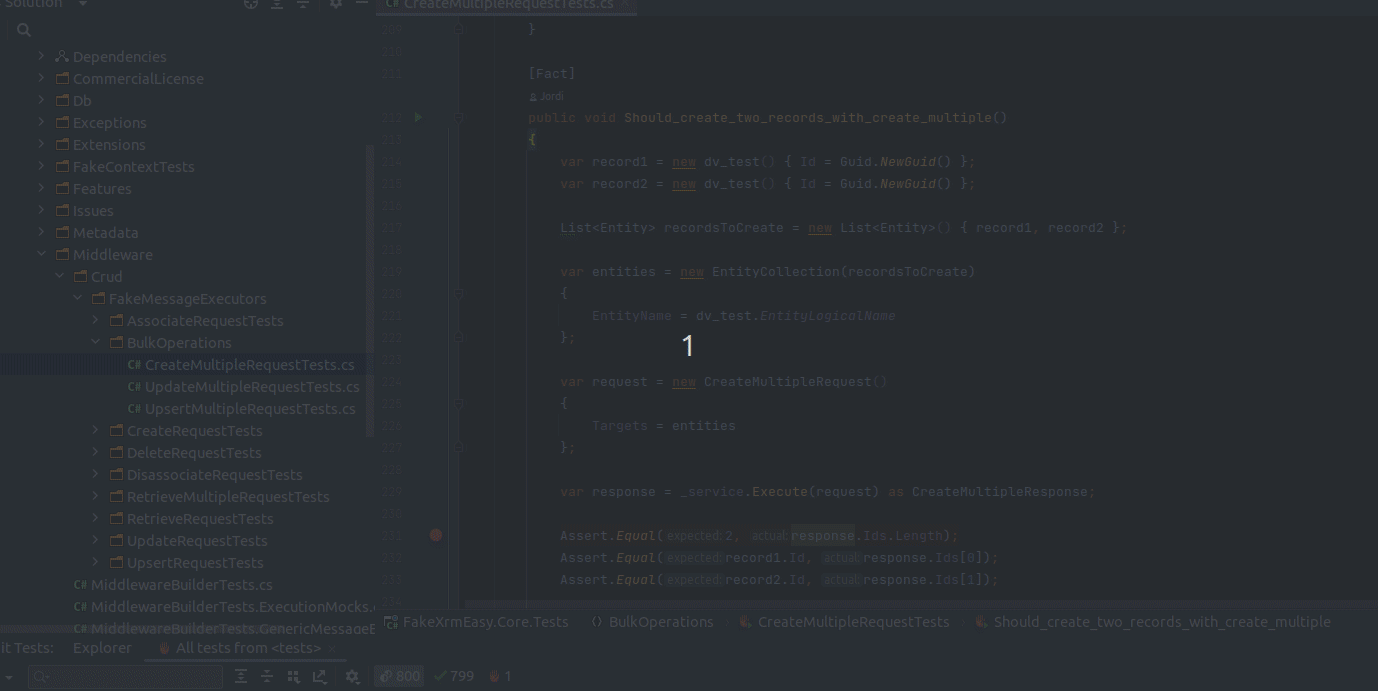Viewport: 1378px width, 691px height.
Task: Expand the CommercialLicense folder
Action: pos(41,79)
